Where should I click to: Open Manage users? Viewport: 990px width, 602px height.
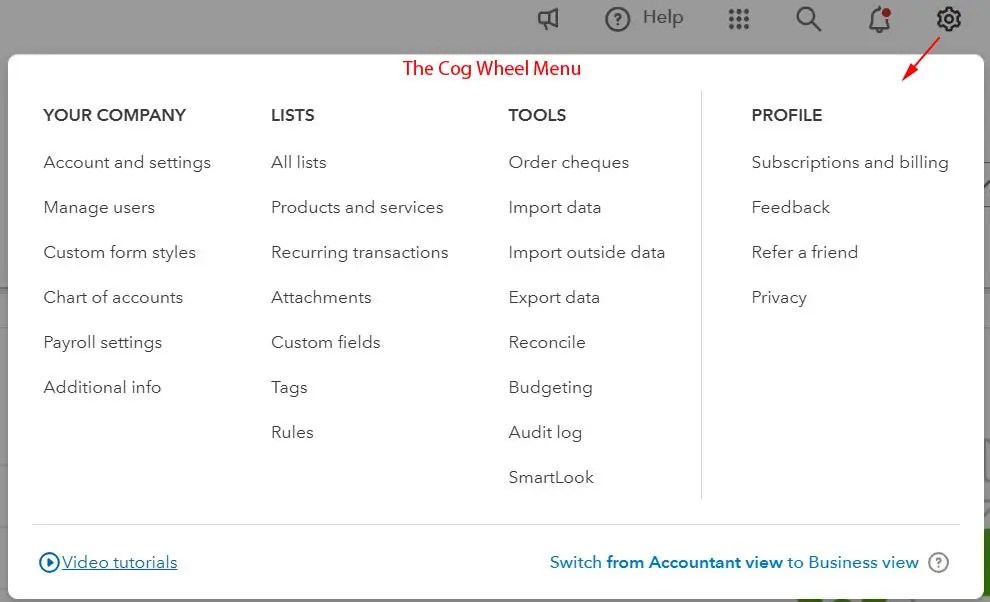(99, 207)
